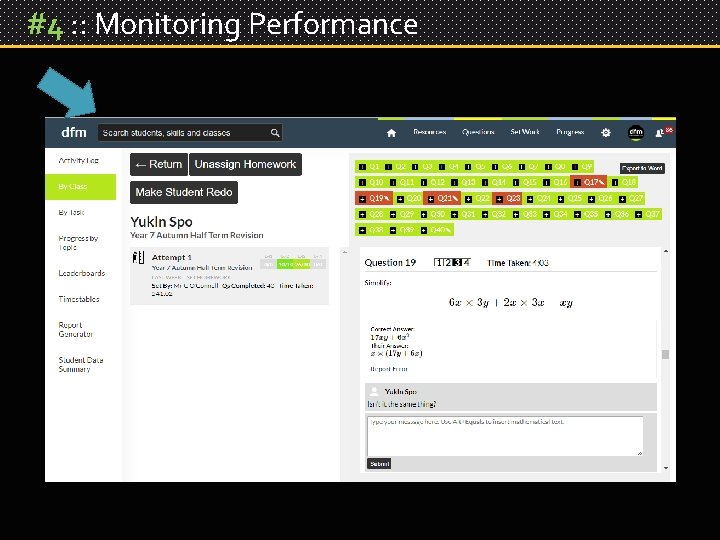
Task: Expand question Q38 with its plus icon
Action: pos(362,230)
